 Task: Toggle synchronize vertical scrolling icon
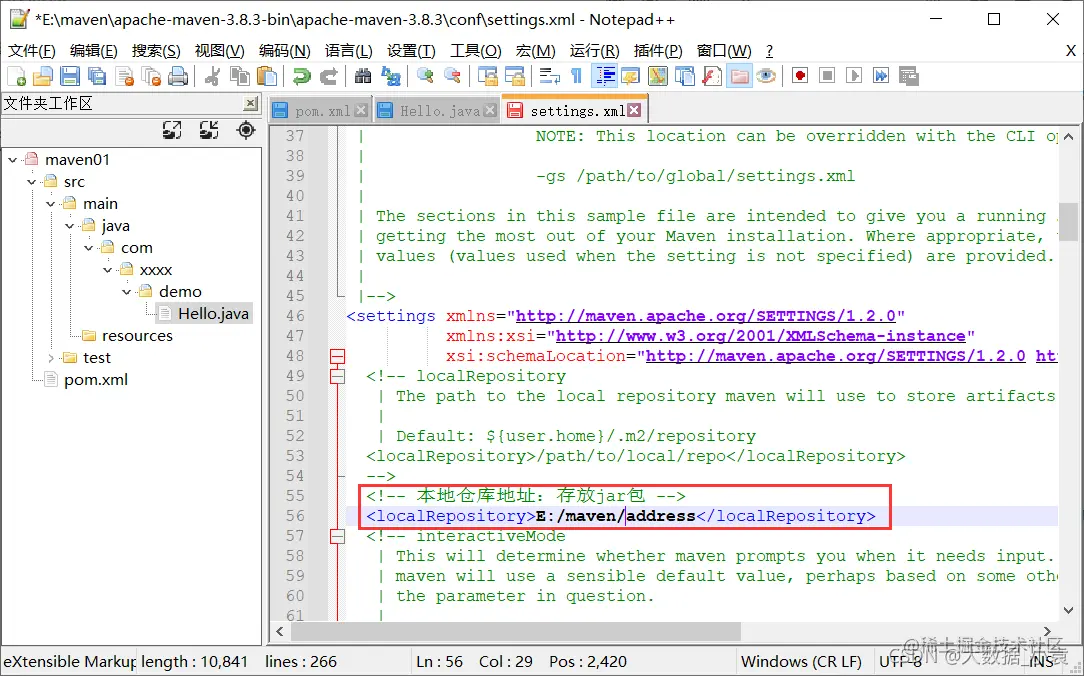[487, 76]
